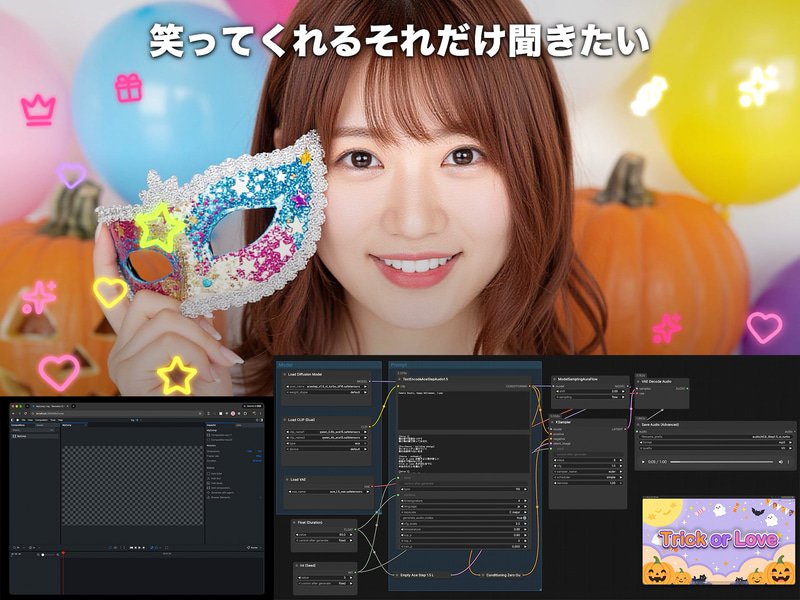Viewport: 800px width, 600px height.
Task: Click play in the editor playback controls
Action: point(139,547)
